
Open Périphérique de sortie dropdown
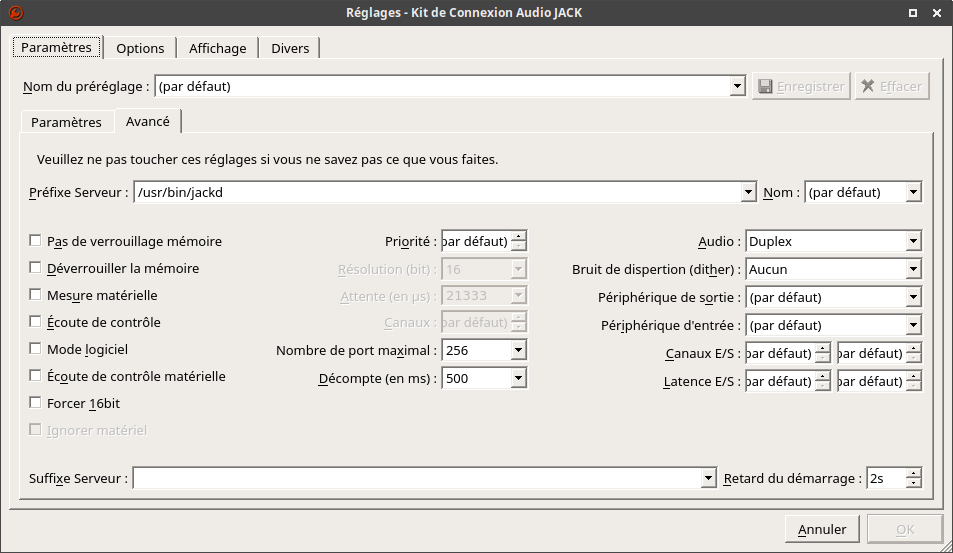[x=913, y=297]
